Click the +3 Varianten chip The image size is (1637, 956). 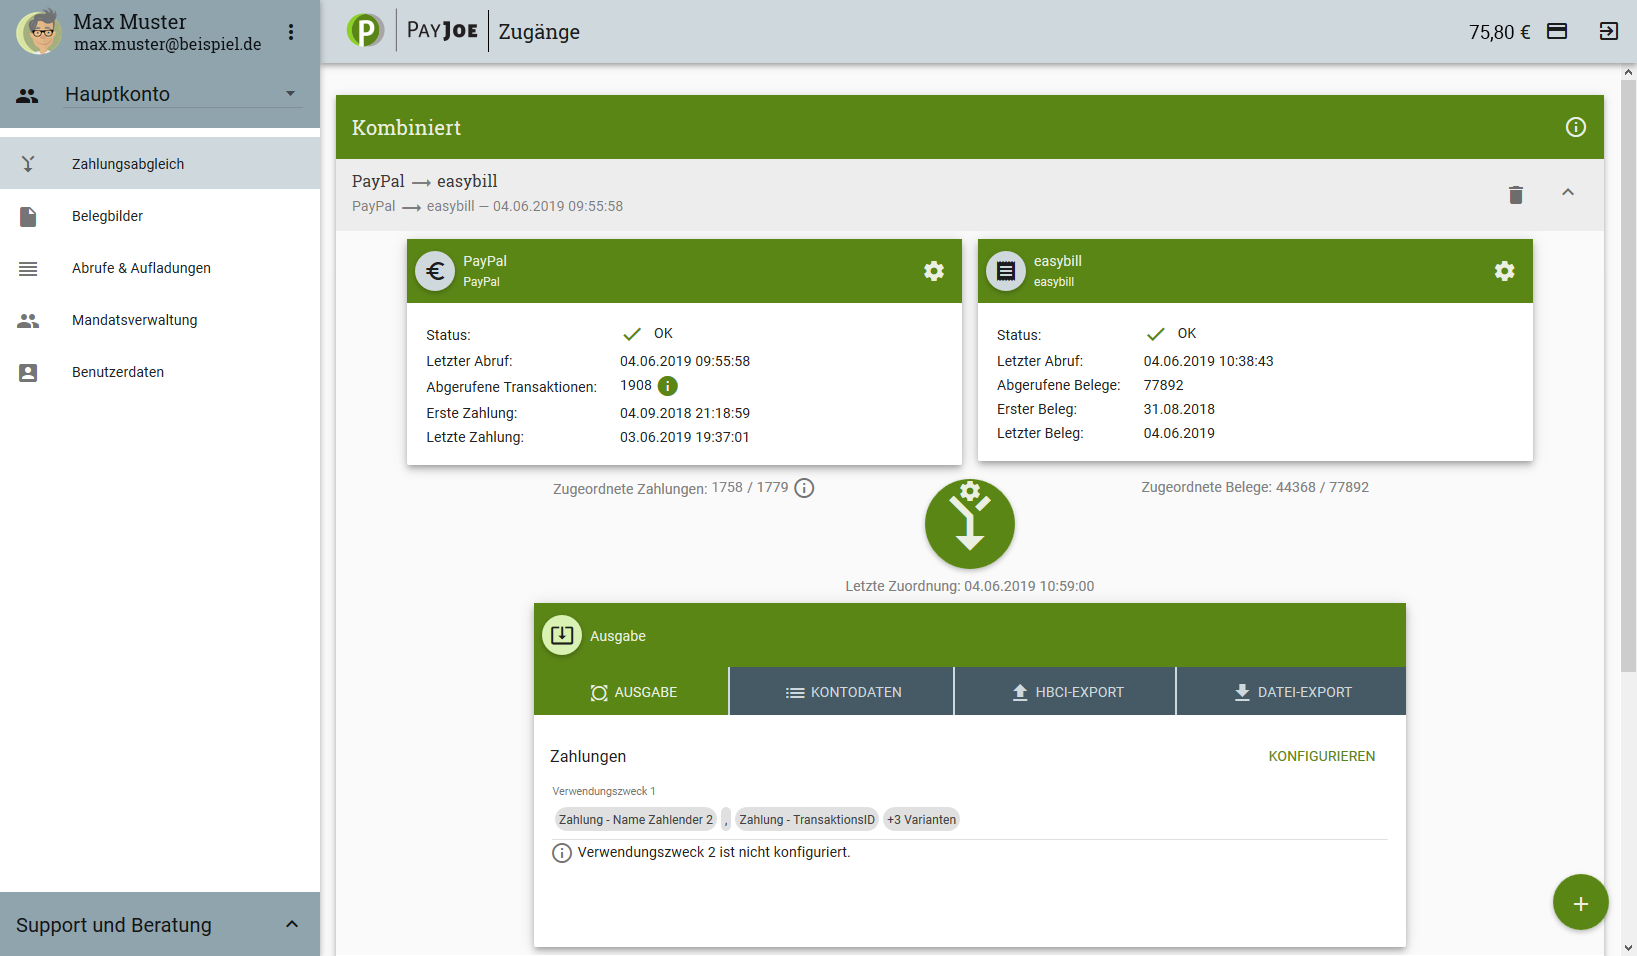(921, 820)
